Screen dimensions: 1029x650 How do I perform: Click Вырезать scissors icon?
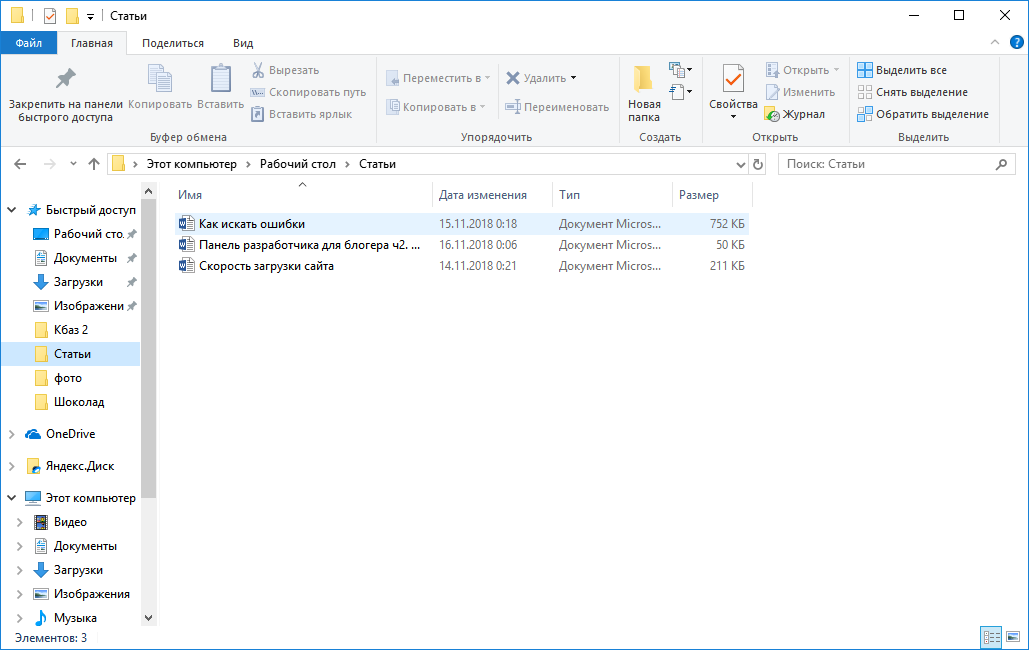(x=258, y=70)
